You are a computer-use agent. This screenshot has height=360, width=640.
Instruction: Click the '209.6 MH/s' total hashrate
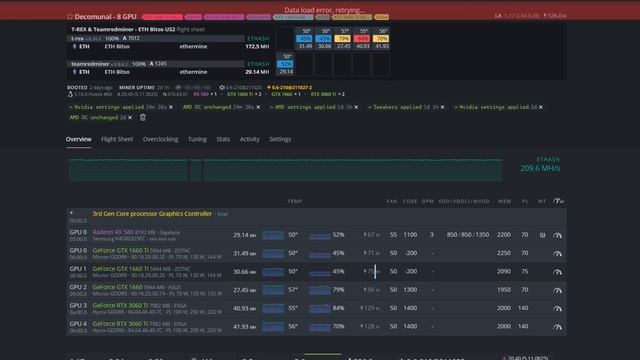click(540, 168)
